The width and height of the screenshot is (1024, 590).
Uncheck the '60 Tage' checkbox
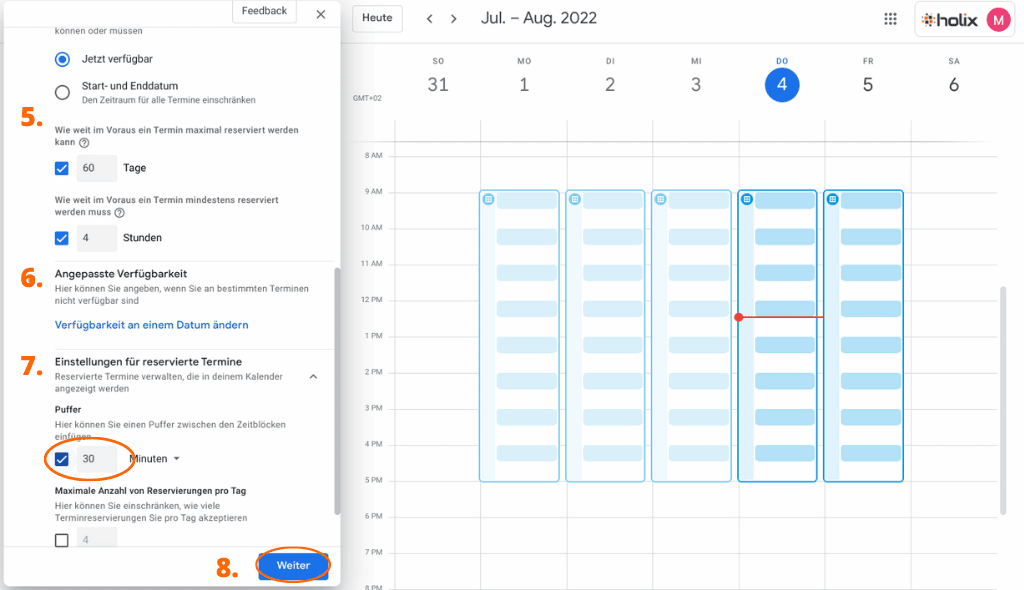click(62, 167)
